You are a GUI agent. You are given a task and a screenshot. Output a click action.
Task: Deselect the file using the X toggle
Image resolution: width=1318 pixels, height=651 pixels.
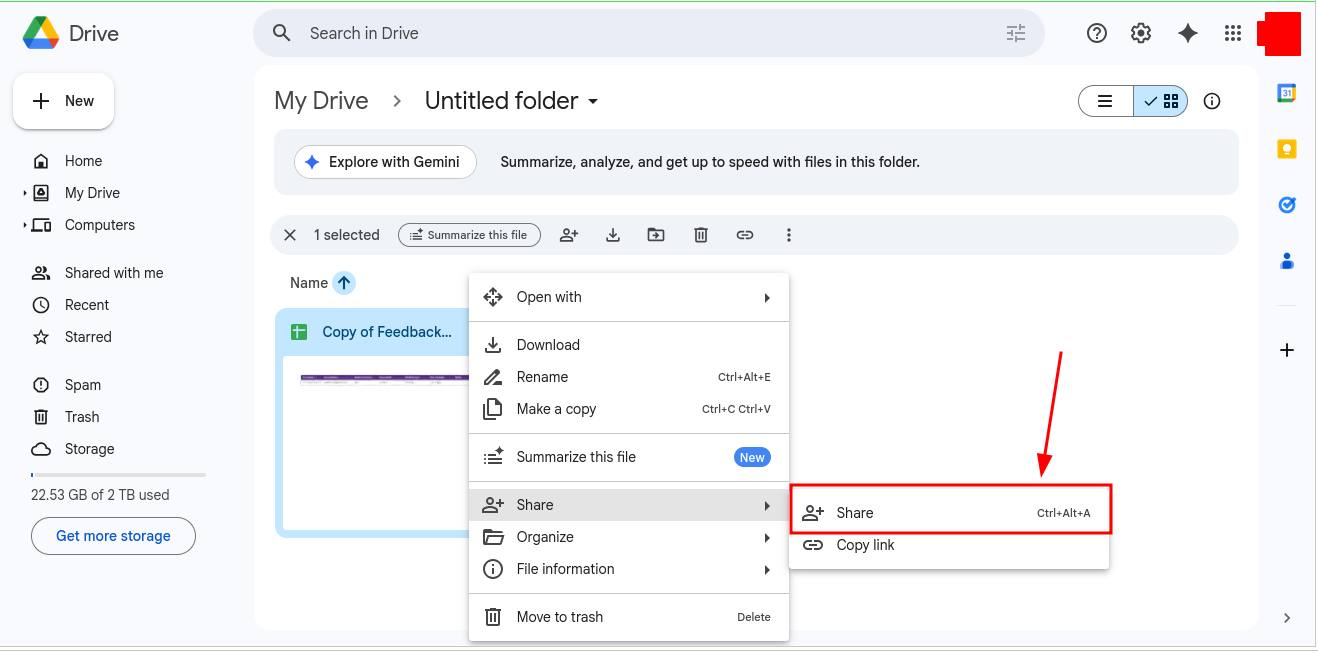[289, 234]
